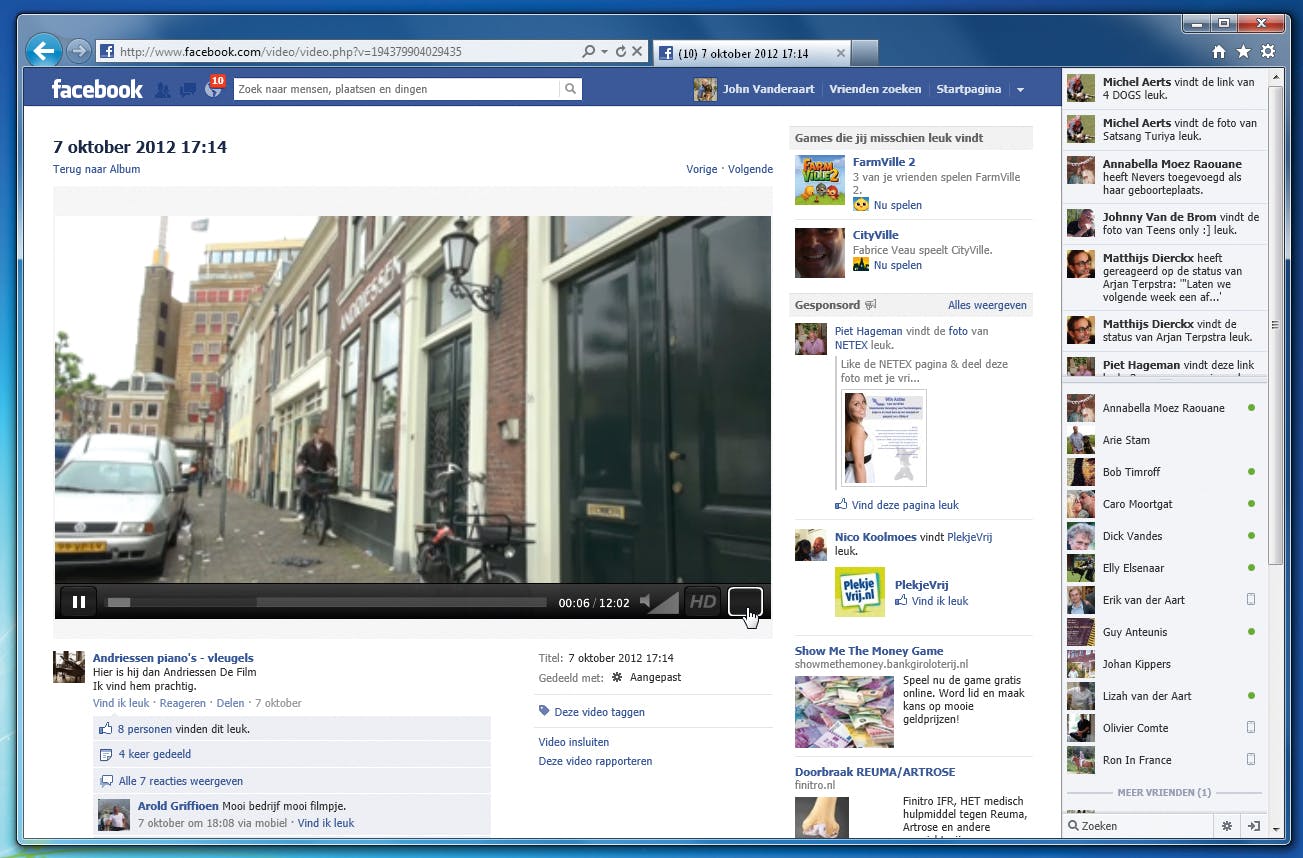Open chat with Lizah van der Aart

[1162, 696]
